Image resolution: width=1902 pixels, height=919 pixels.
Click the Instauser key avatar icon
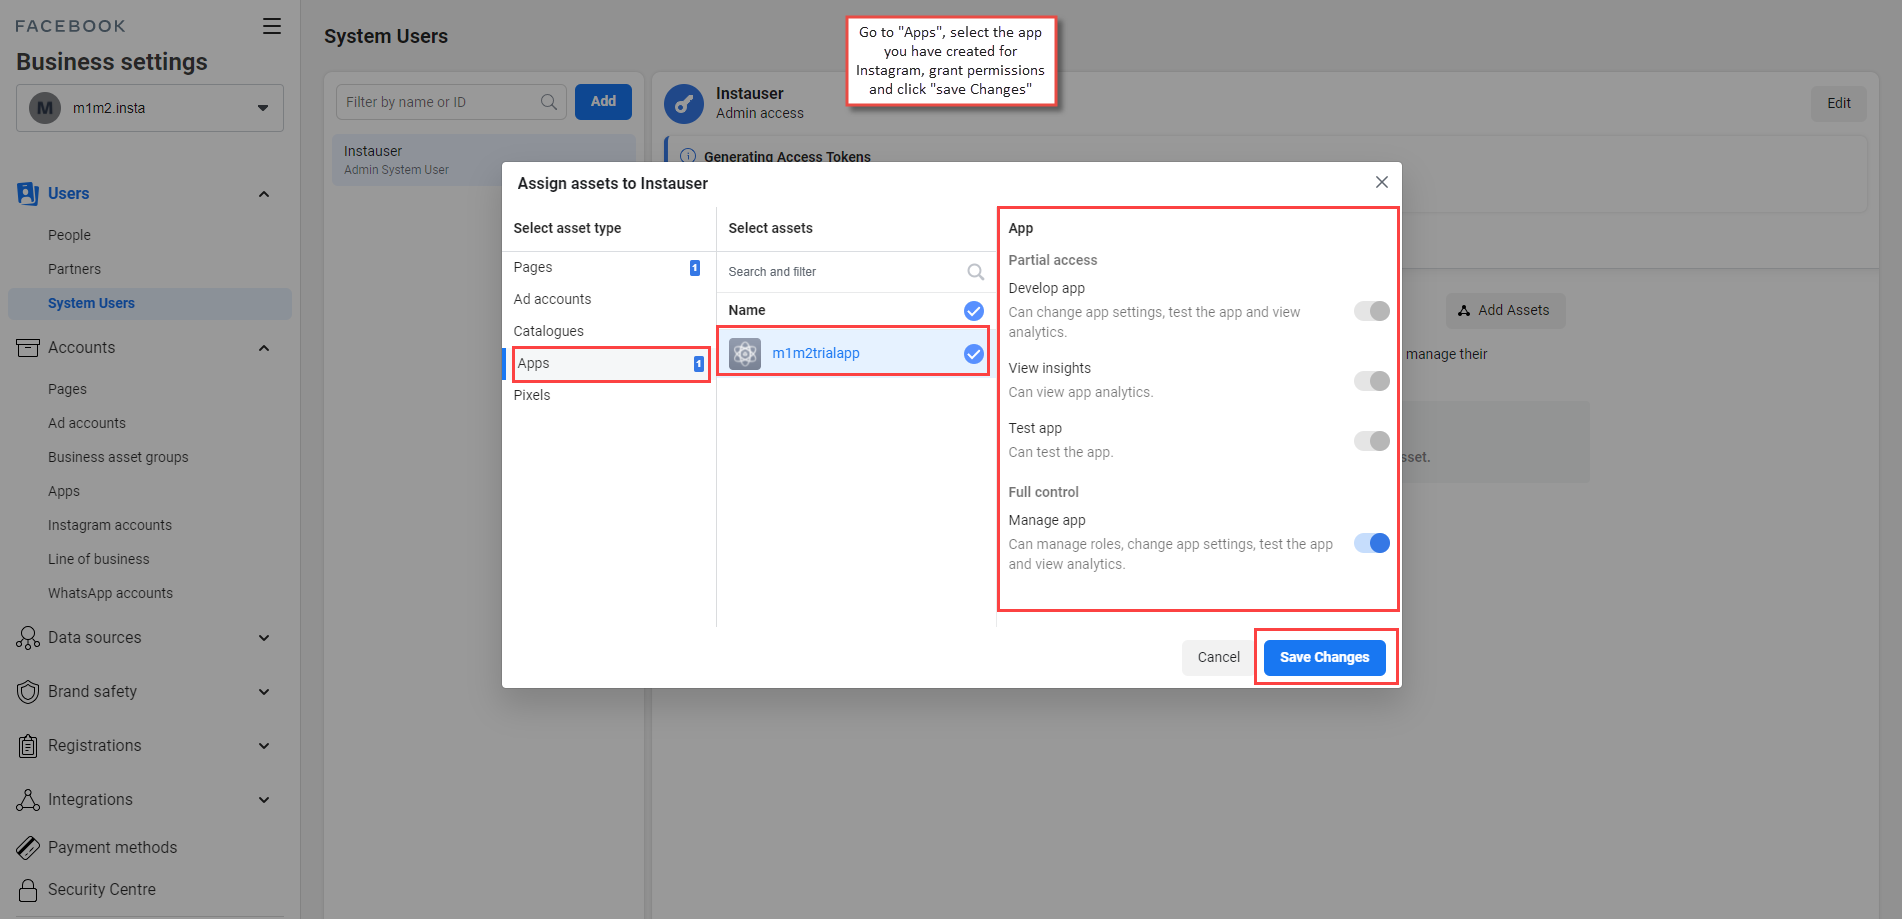(684, 104)
